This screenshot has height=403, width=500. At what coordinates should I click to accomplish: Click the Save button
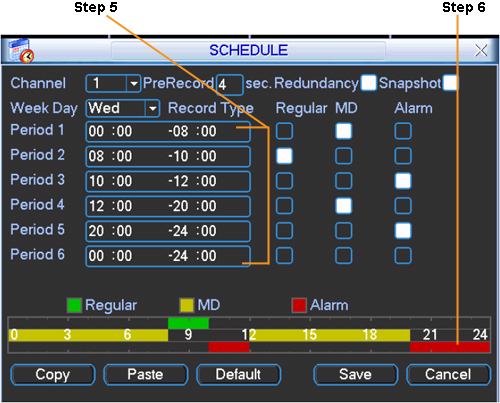click(x=355, y=375)
